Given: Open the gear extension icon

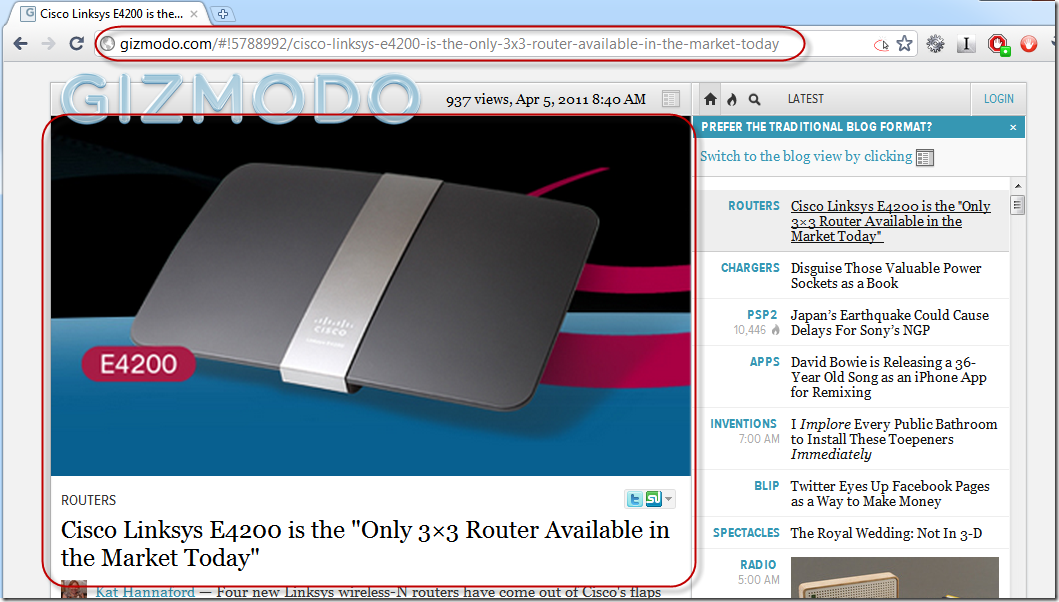Looking at the screenshot, I should click(x=935, y=44).
